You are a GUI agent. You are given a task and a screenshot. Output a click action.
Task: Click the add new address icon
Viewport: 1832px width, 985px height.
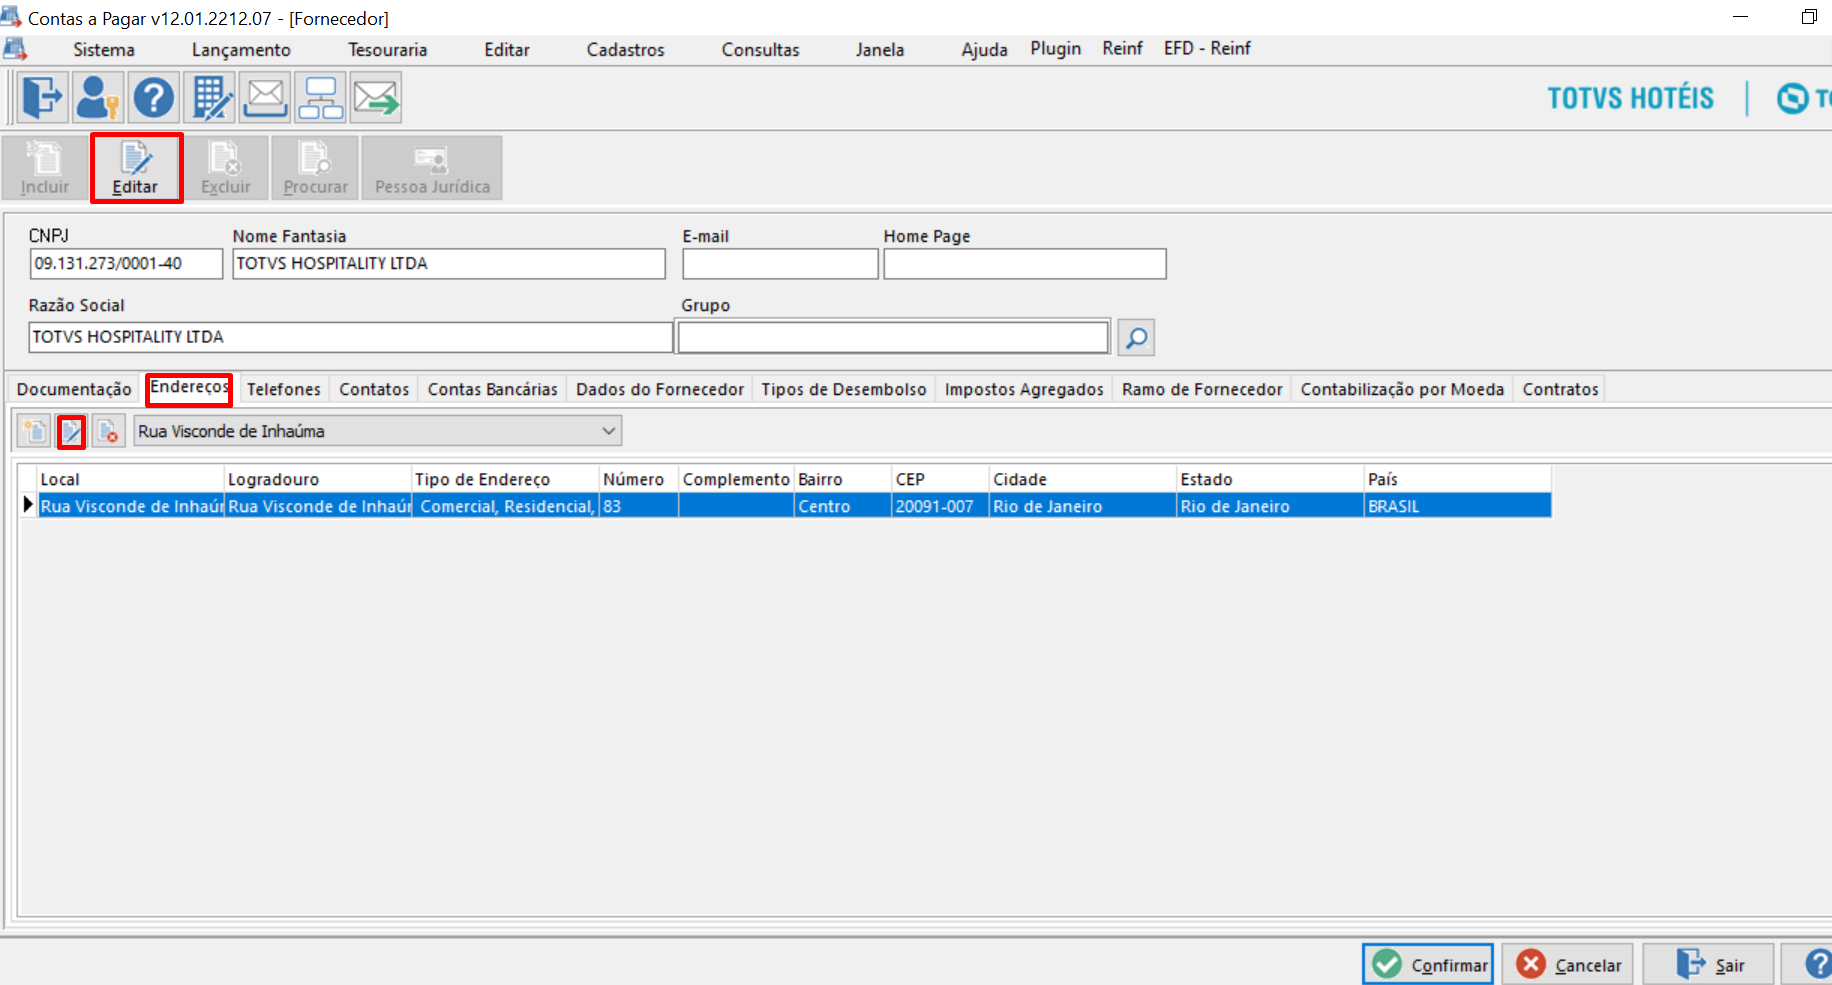pyautogui.click(x=34, y=432)
